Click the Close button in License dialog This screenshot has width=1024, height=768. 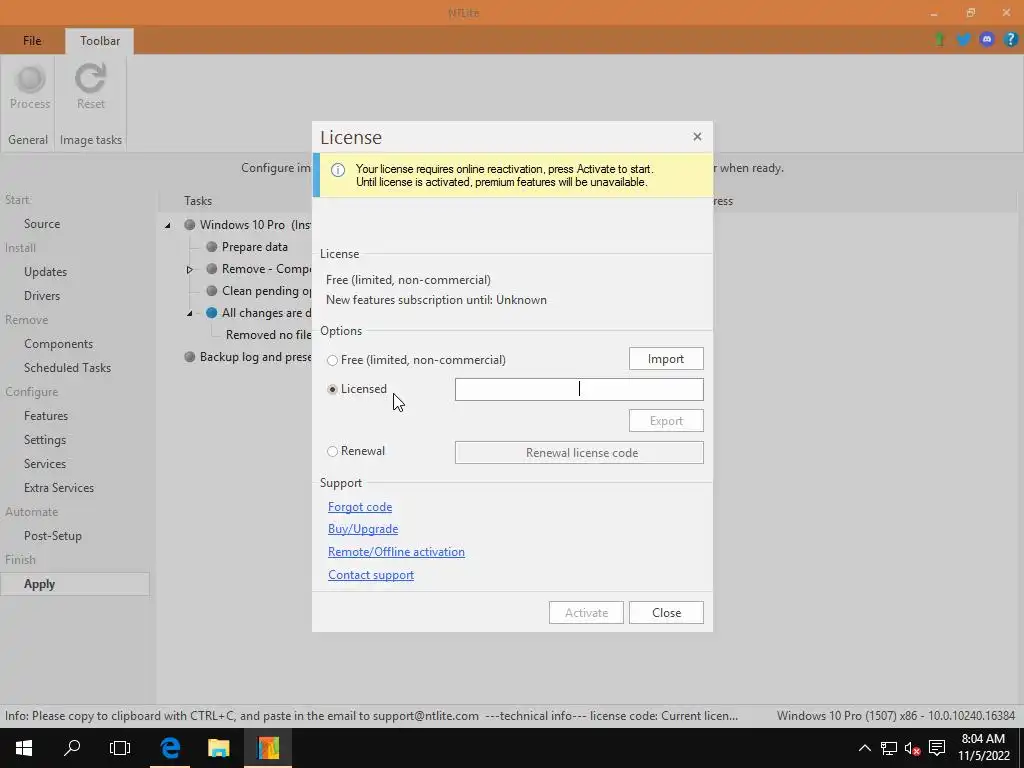(666, 613)
